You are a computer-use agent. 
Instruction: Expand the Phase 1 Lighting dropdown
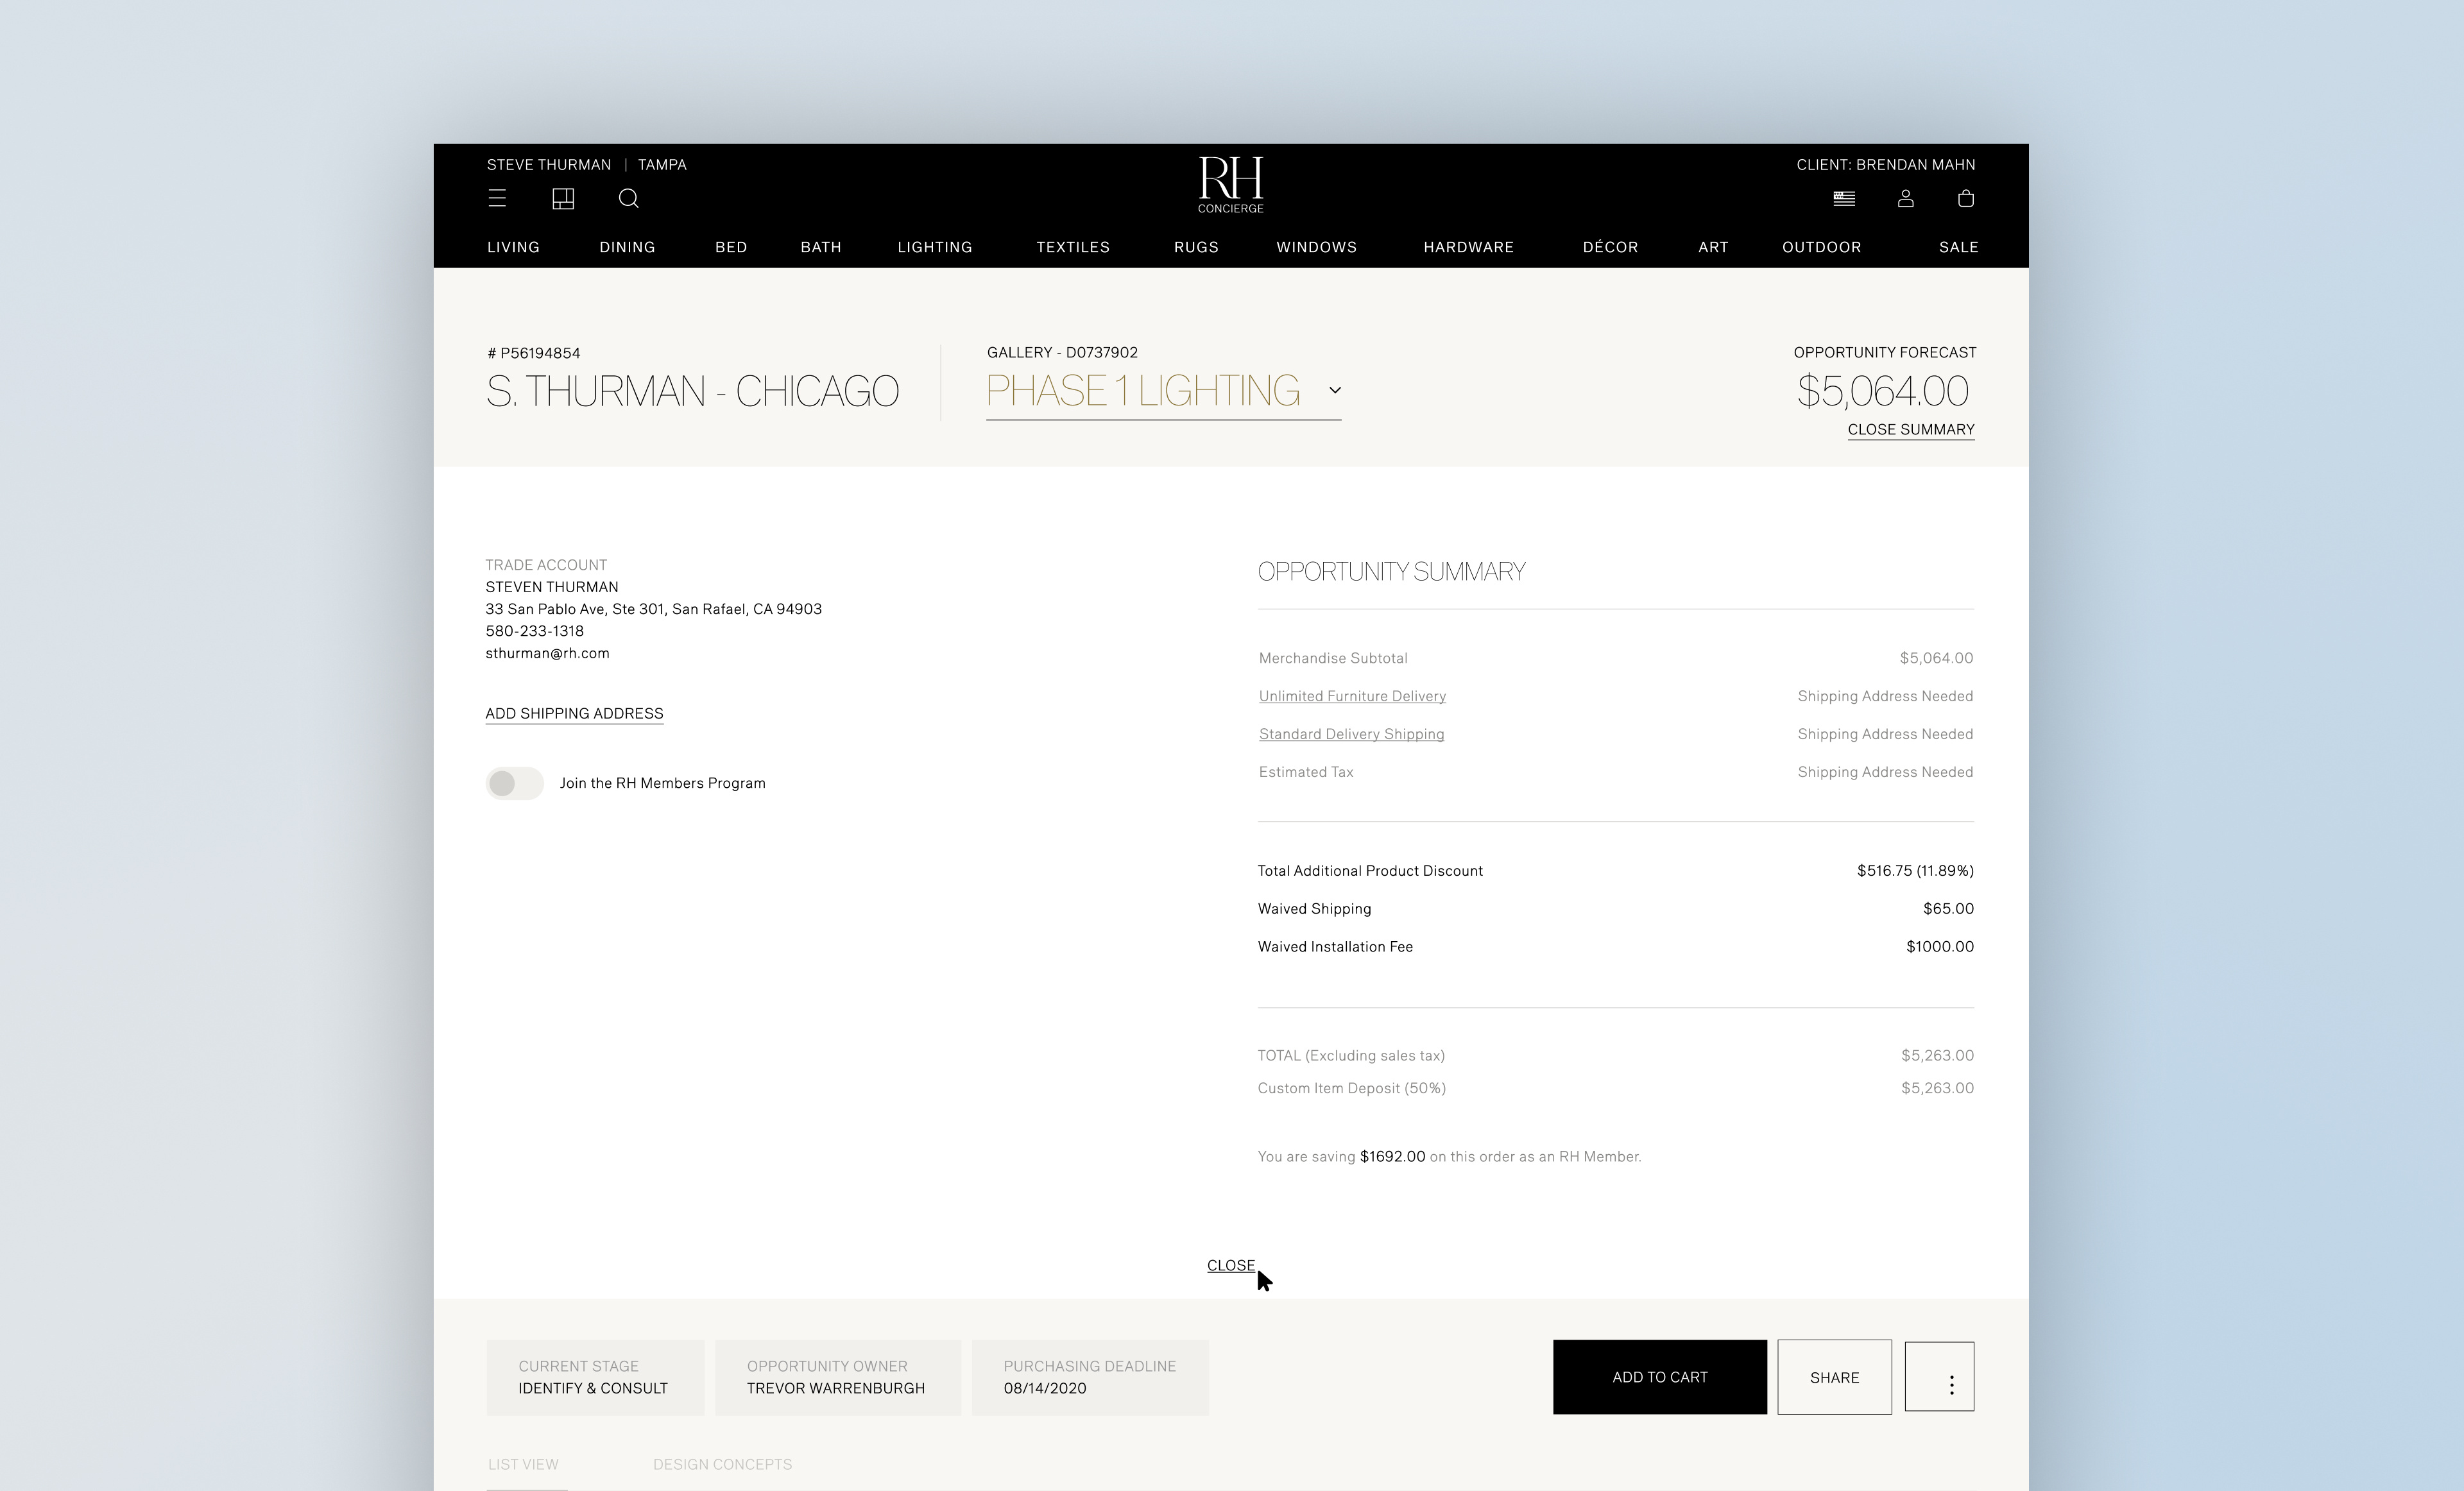click(1334, 391)
